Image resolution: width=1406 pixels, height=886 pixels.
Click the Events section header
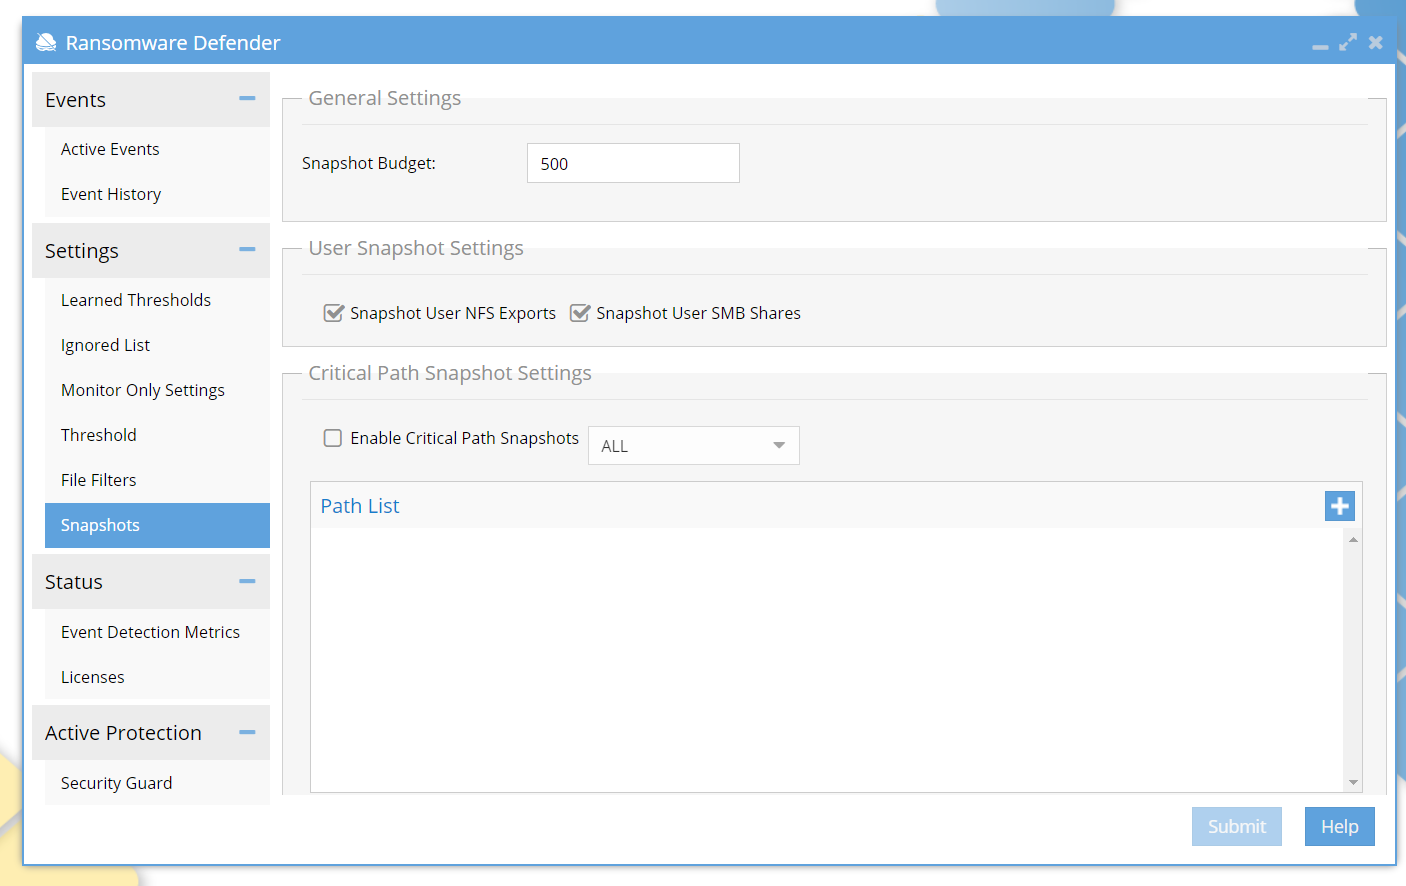pyautogui.click(x=151, y=100)
